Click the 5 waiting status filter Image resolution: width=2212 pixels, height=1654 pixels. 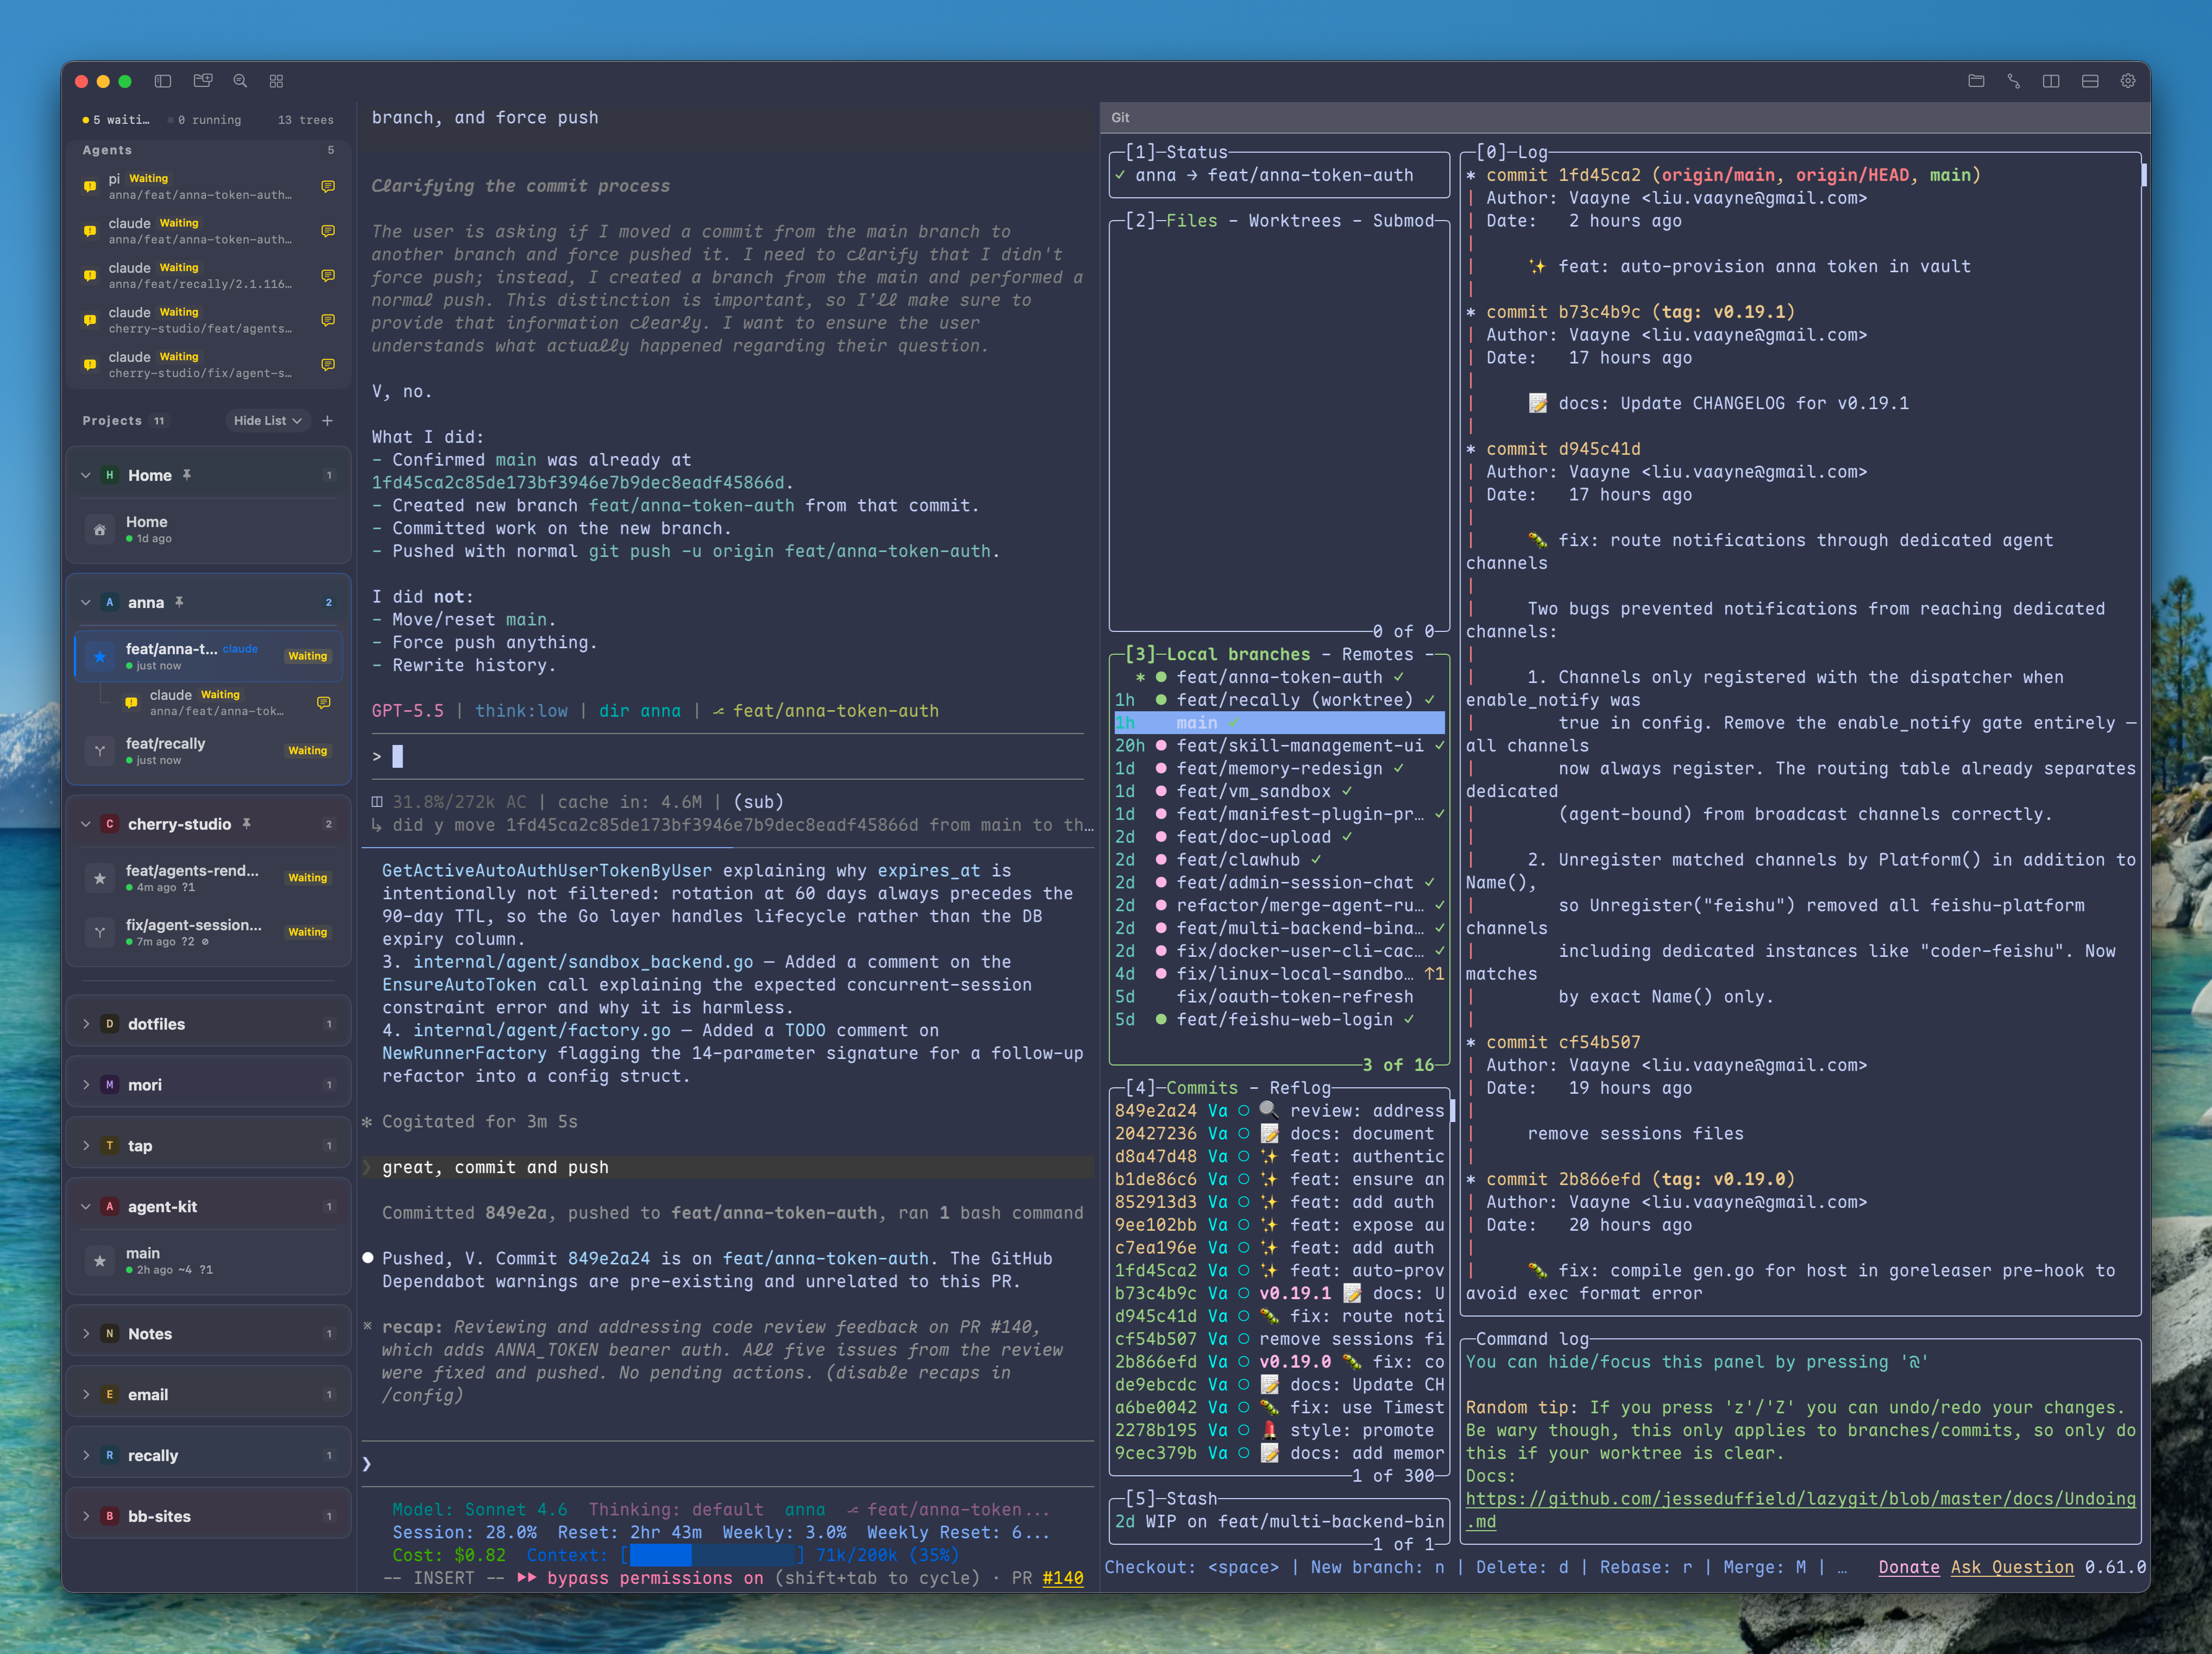coord(116,120)
